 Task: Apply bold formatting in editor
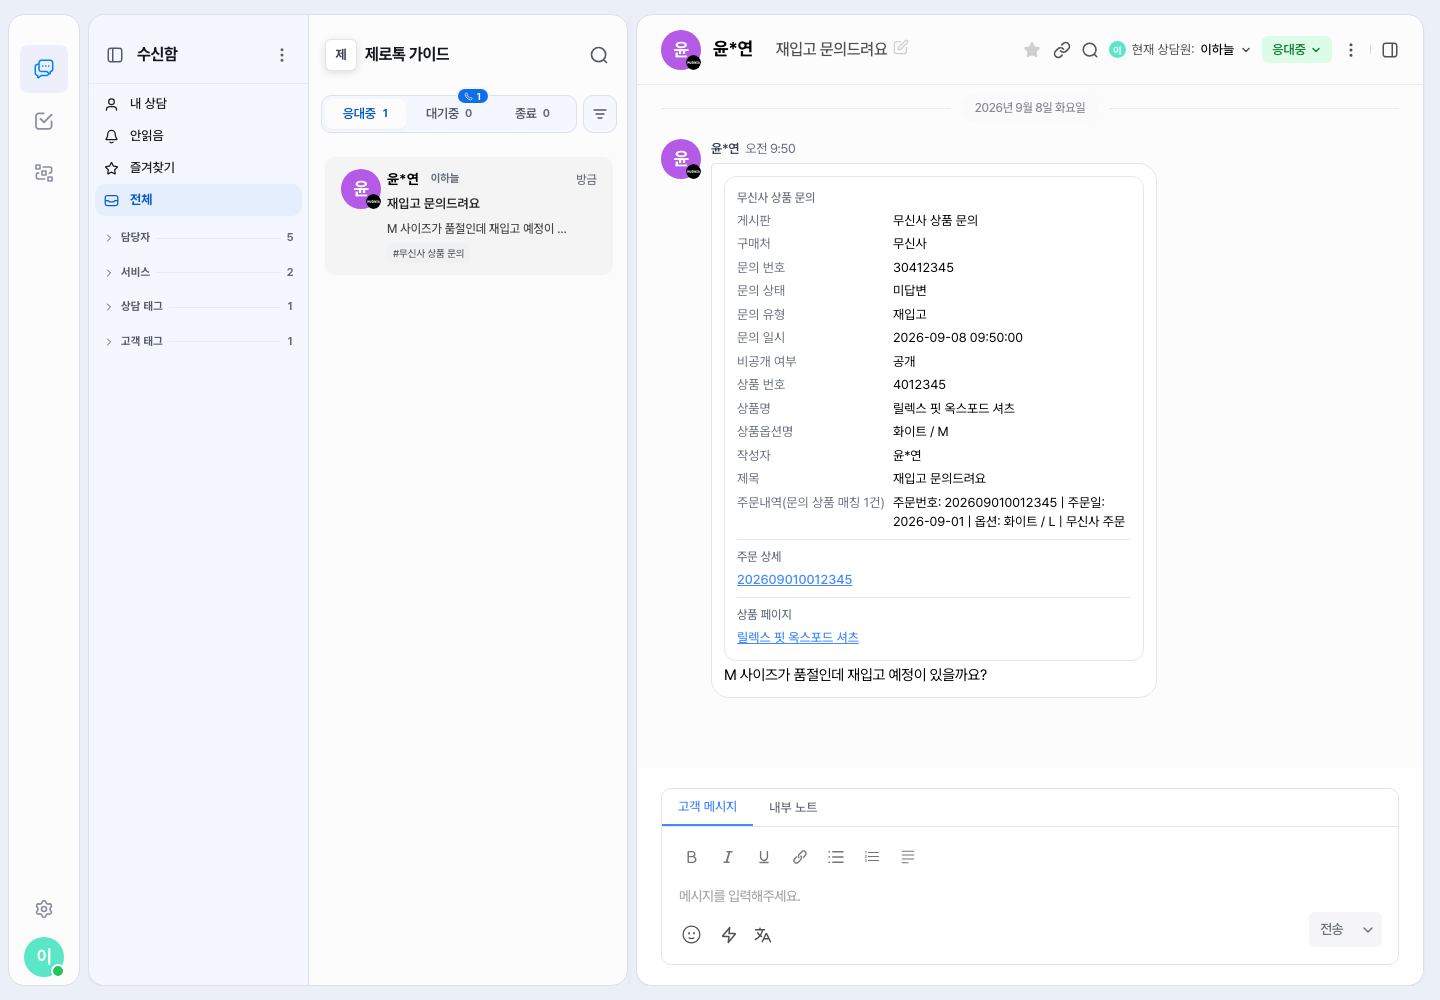tap(691, 857)
